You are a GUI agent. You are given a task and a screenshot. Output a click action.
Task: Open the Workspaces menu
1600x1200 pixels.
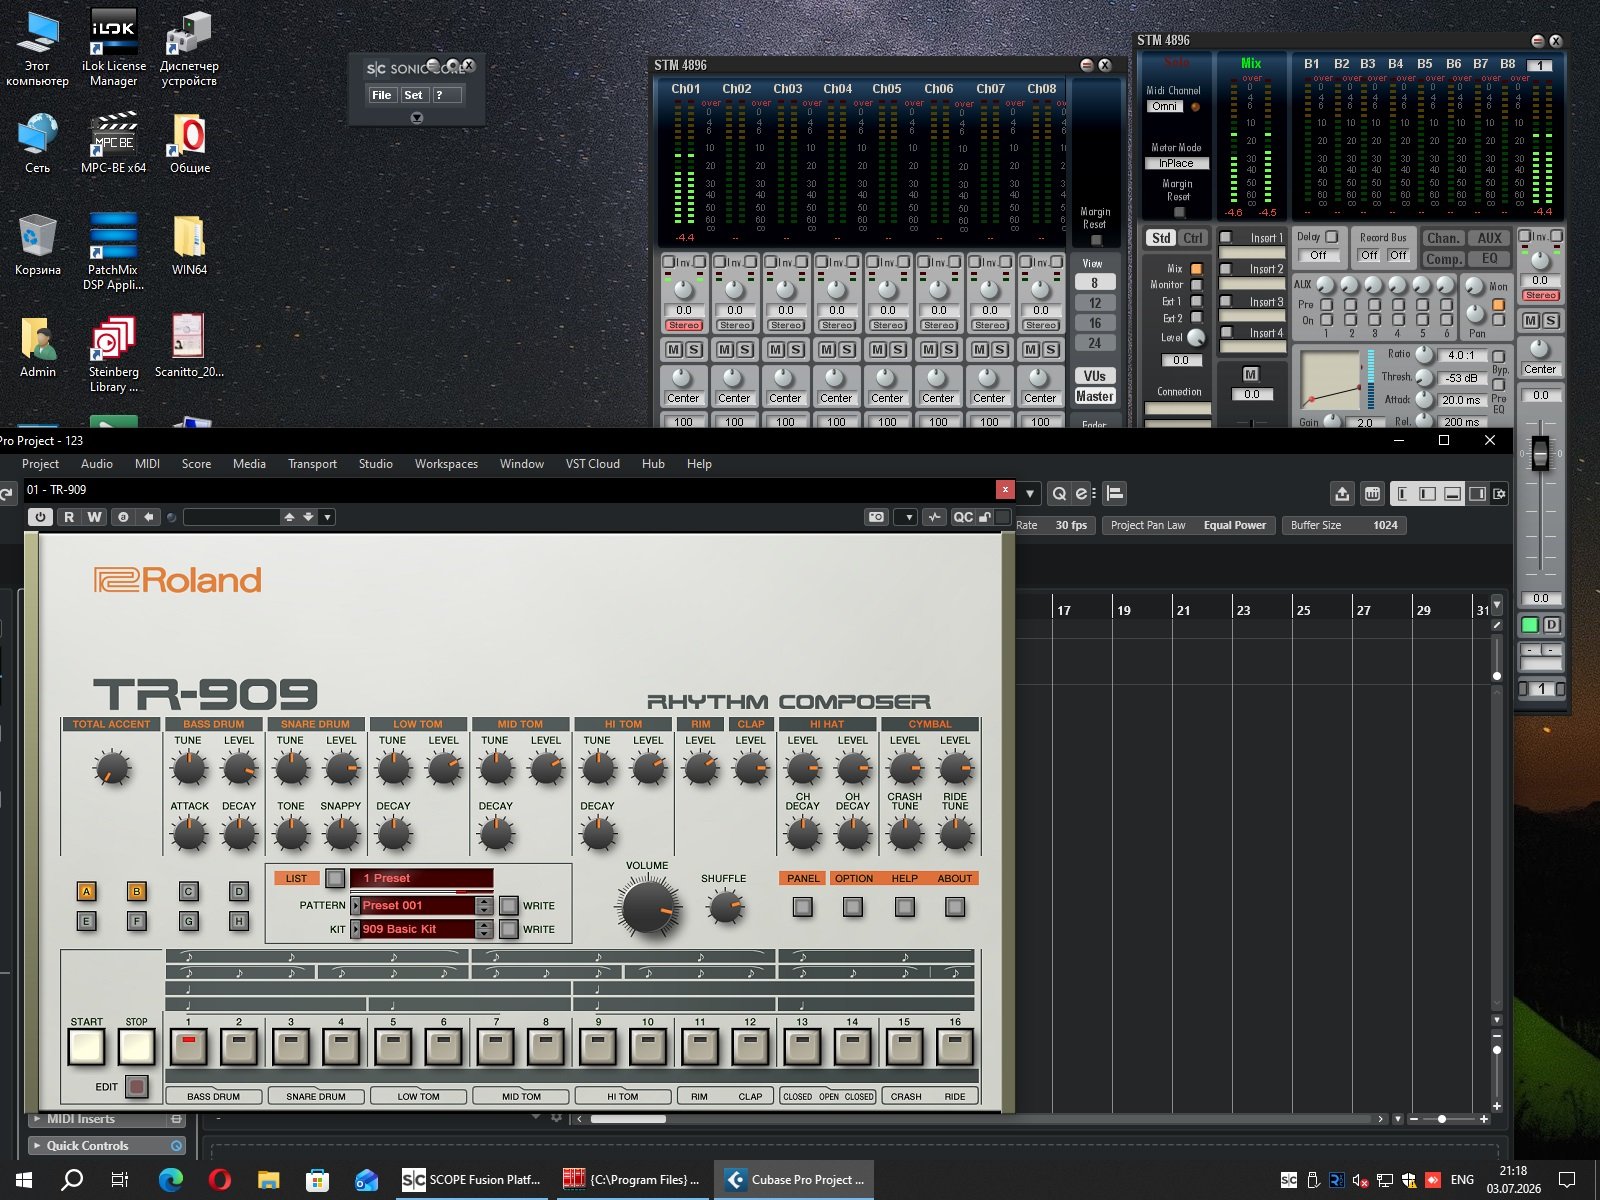click(446, 464)
